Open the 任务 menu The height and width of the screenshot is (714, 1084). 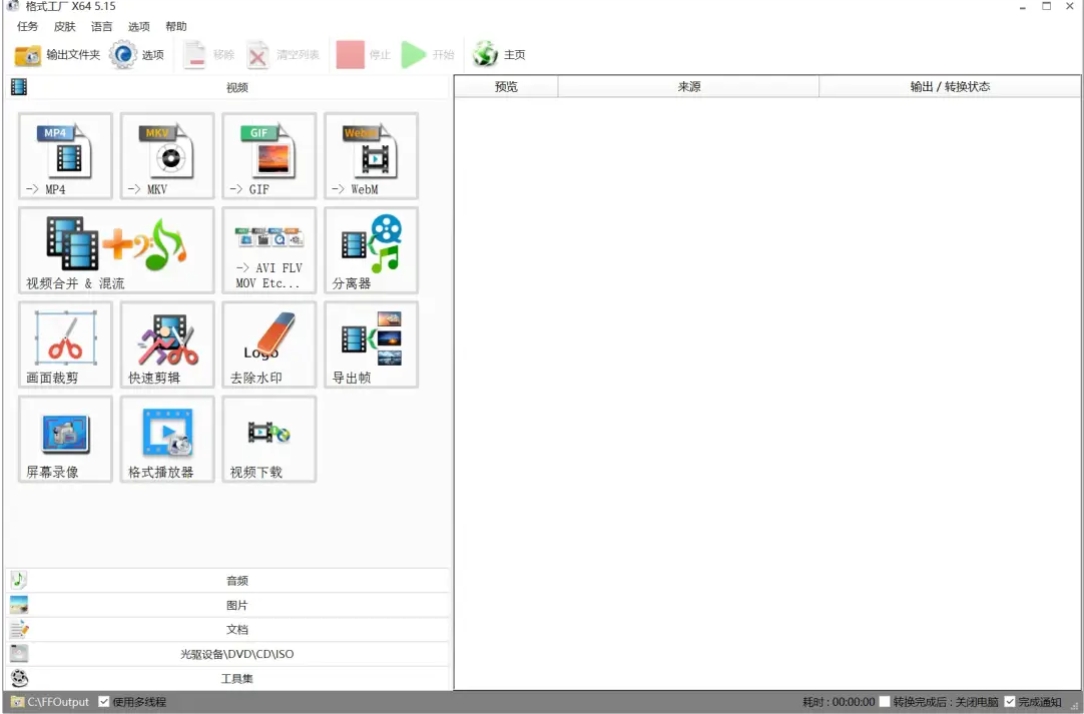click(x=27, y=26)
